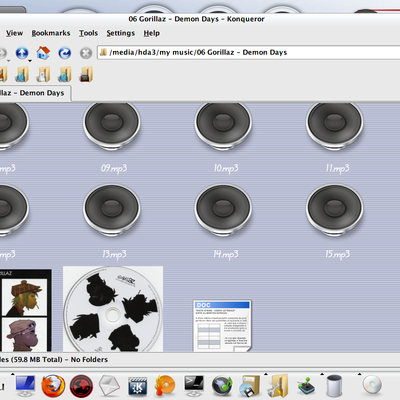Launch Firefox from the dock
The width and height of the screenshot is (400, 400).
pyautogui.click(x=53, y=386)
